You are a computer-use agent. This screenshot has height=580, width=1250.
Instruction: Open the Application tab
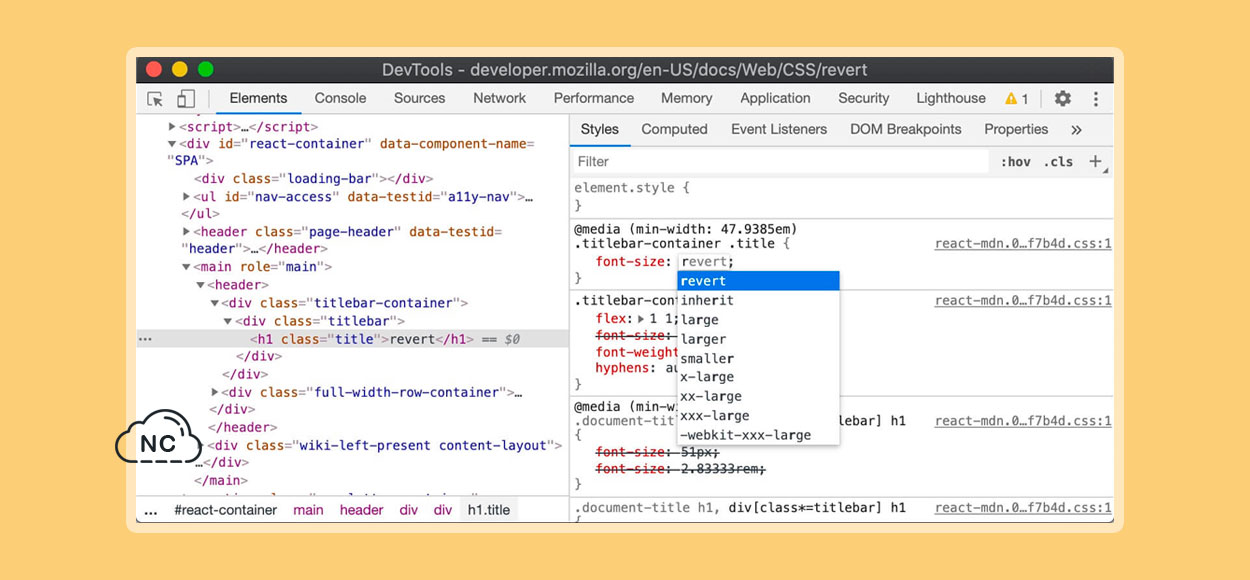pos(775,98)
